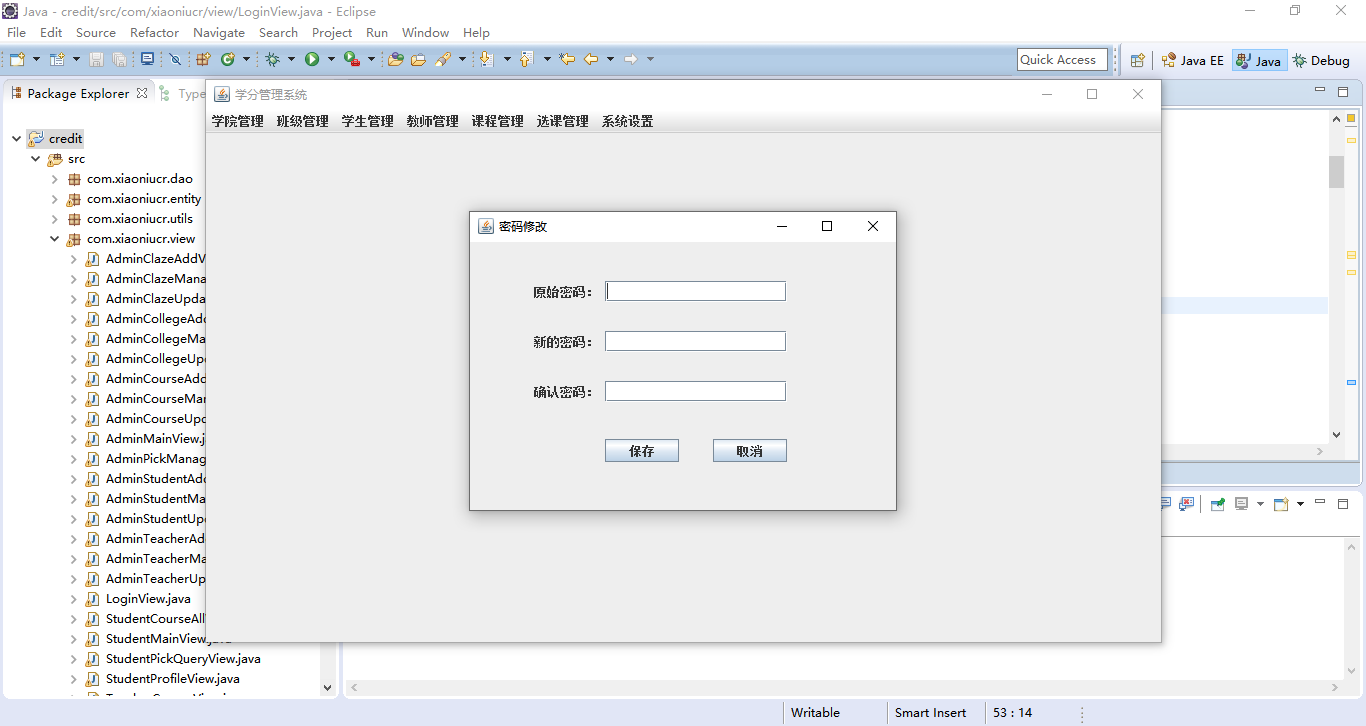Focus the 确认密码 input field
The image size is (1366, 726).
(x=695, y=391)
